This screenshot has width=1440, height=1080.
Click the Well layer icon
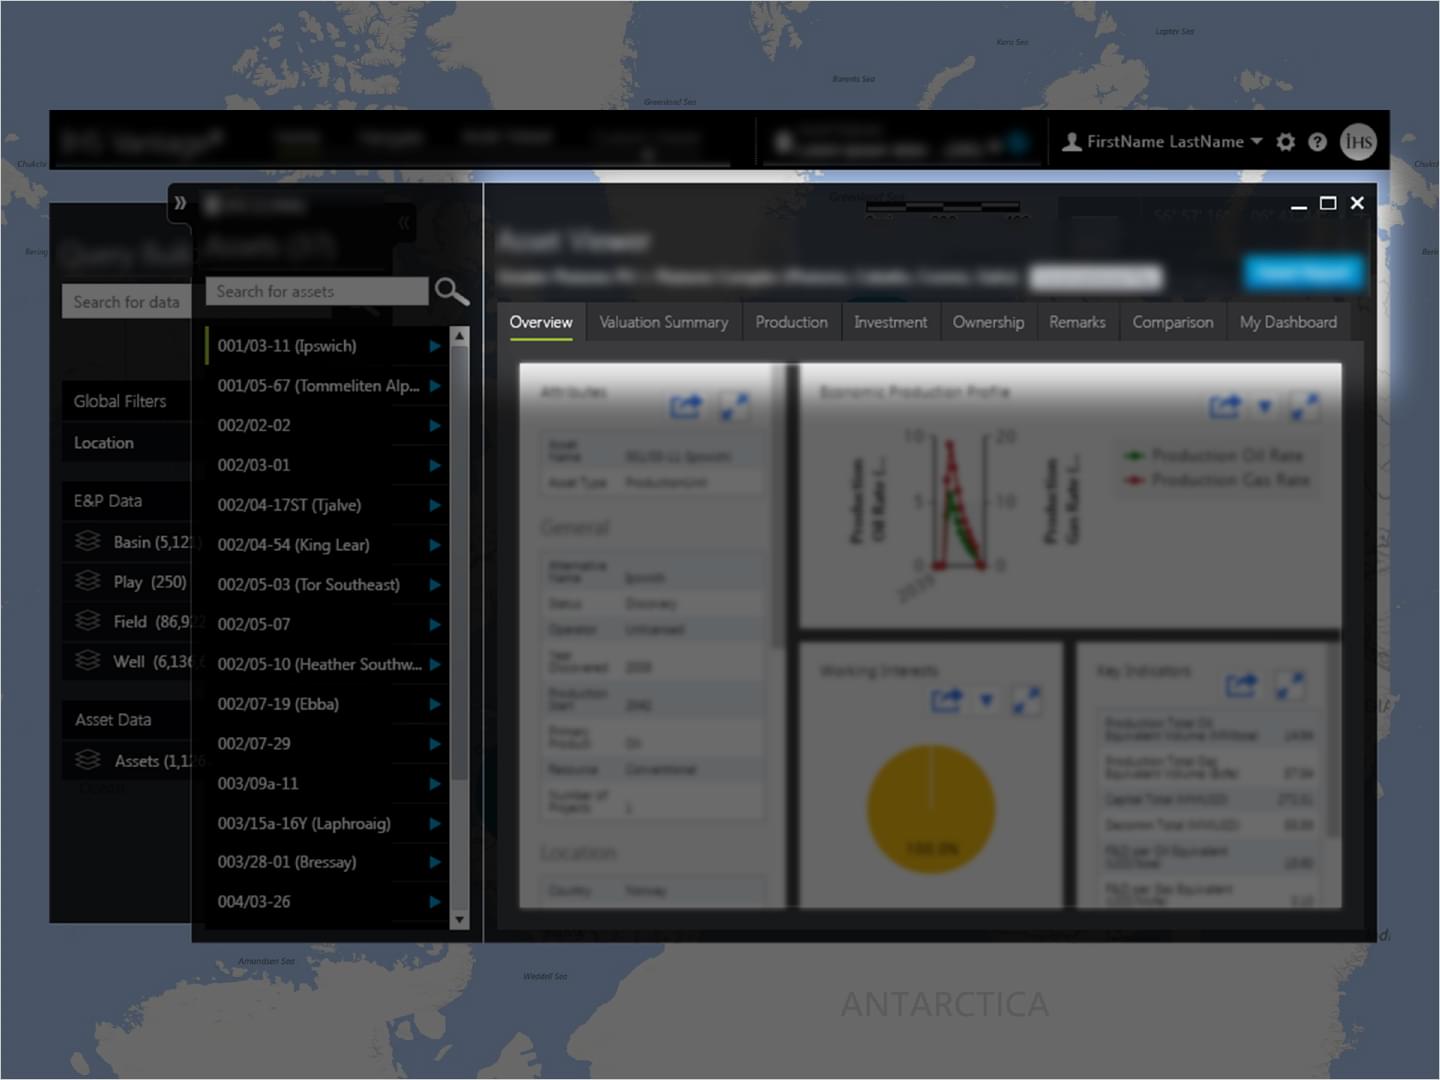coord(88,661)
